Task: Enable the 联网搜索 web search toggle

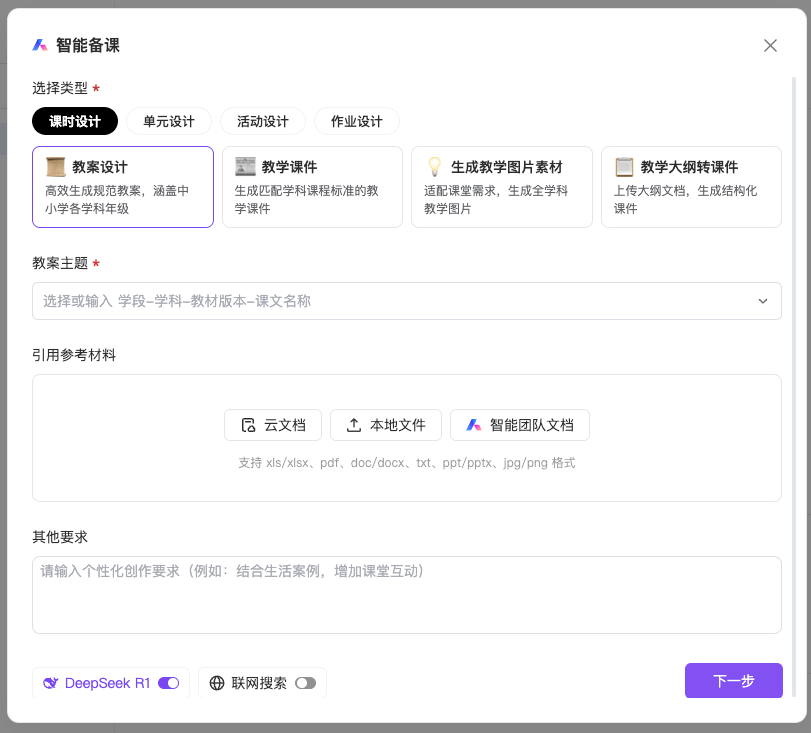Action: coord(306,683)
